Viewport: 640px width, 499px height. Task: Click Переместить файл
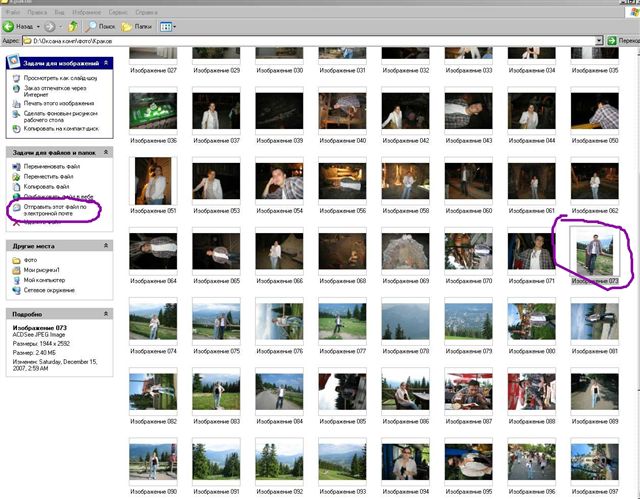(48, 177)
